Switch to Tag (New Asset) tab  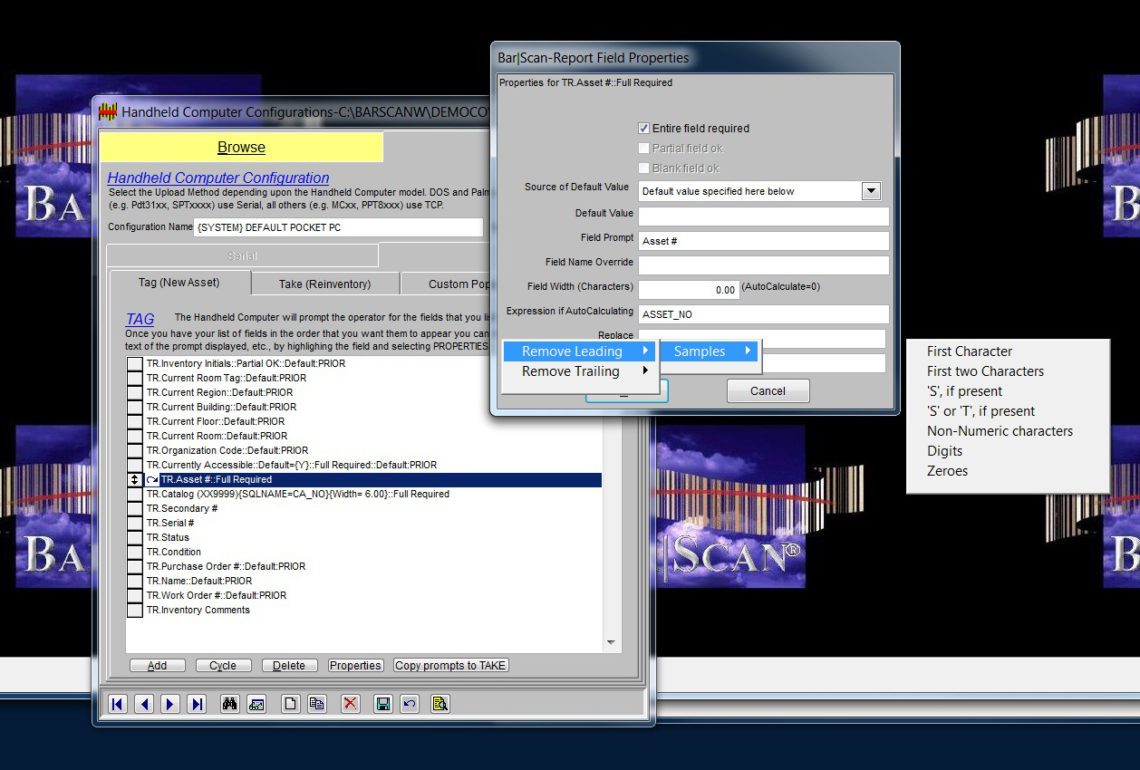click(179, 283)
